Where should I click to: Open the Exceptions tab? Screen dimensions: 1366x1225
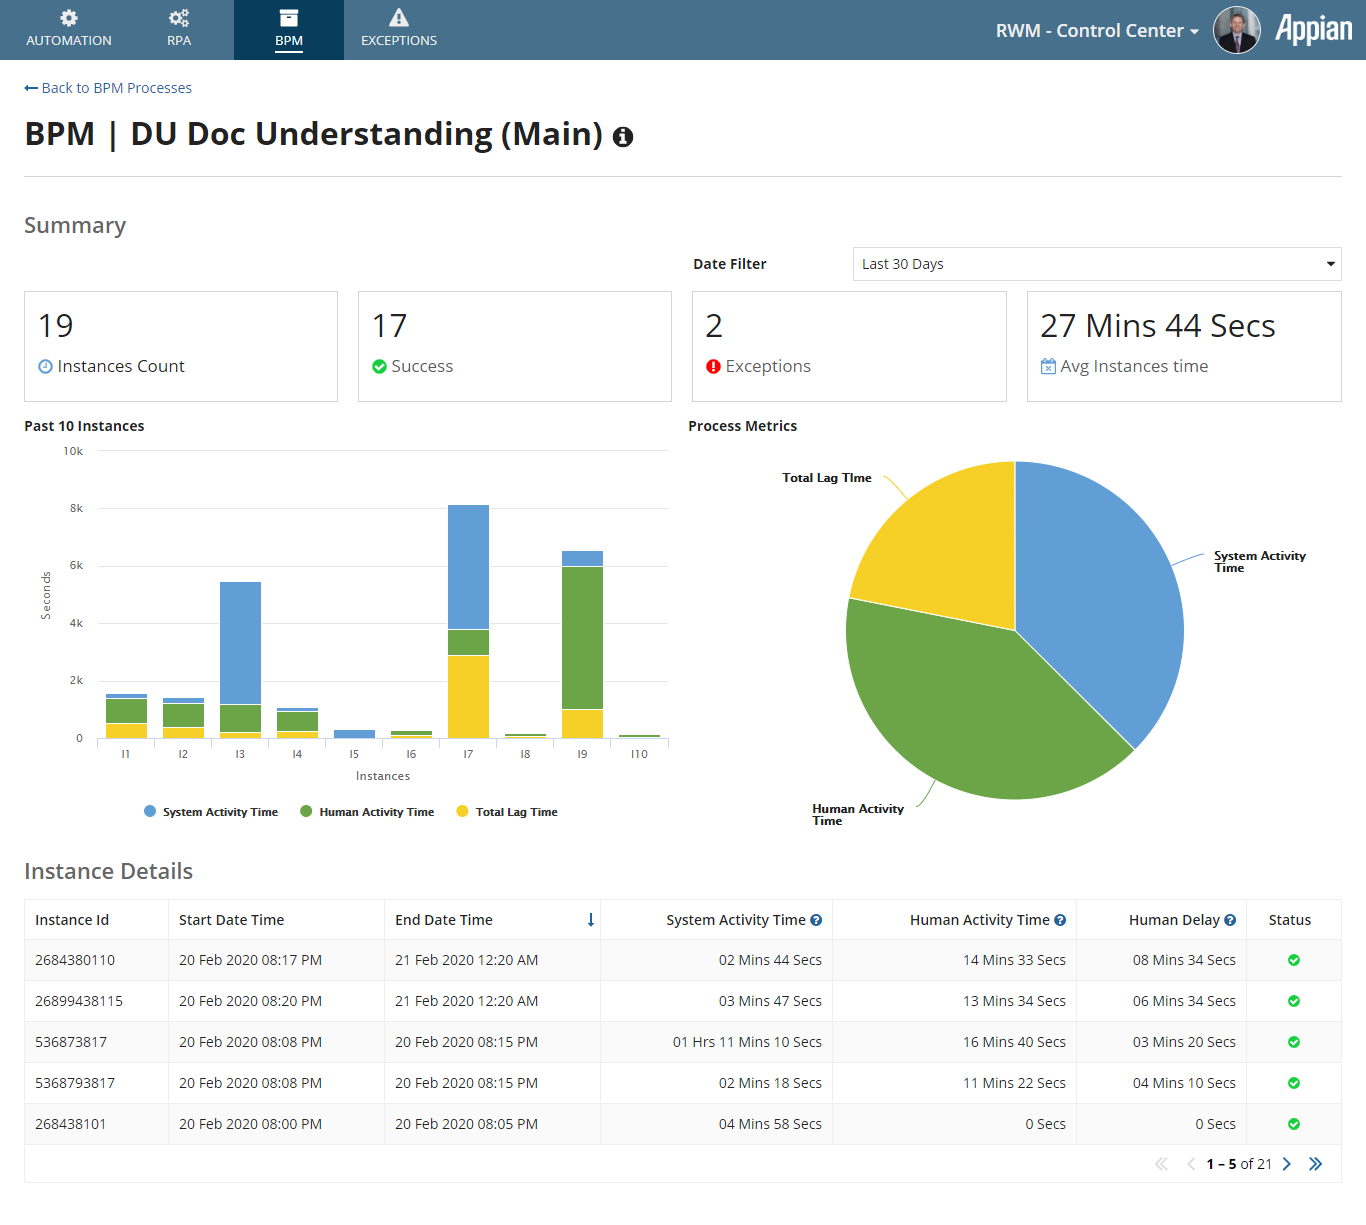click(x=399, y=30)
